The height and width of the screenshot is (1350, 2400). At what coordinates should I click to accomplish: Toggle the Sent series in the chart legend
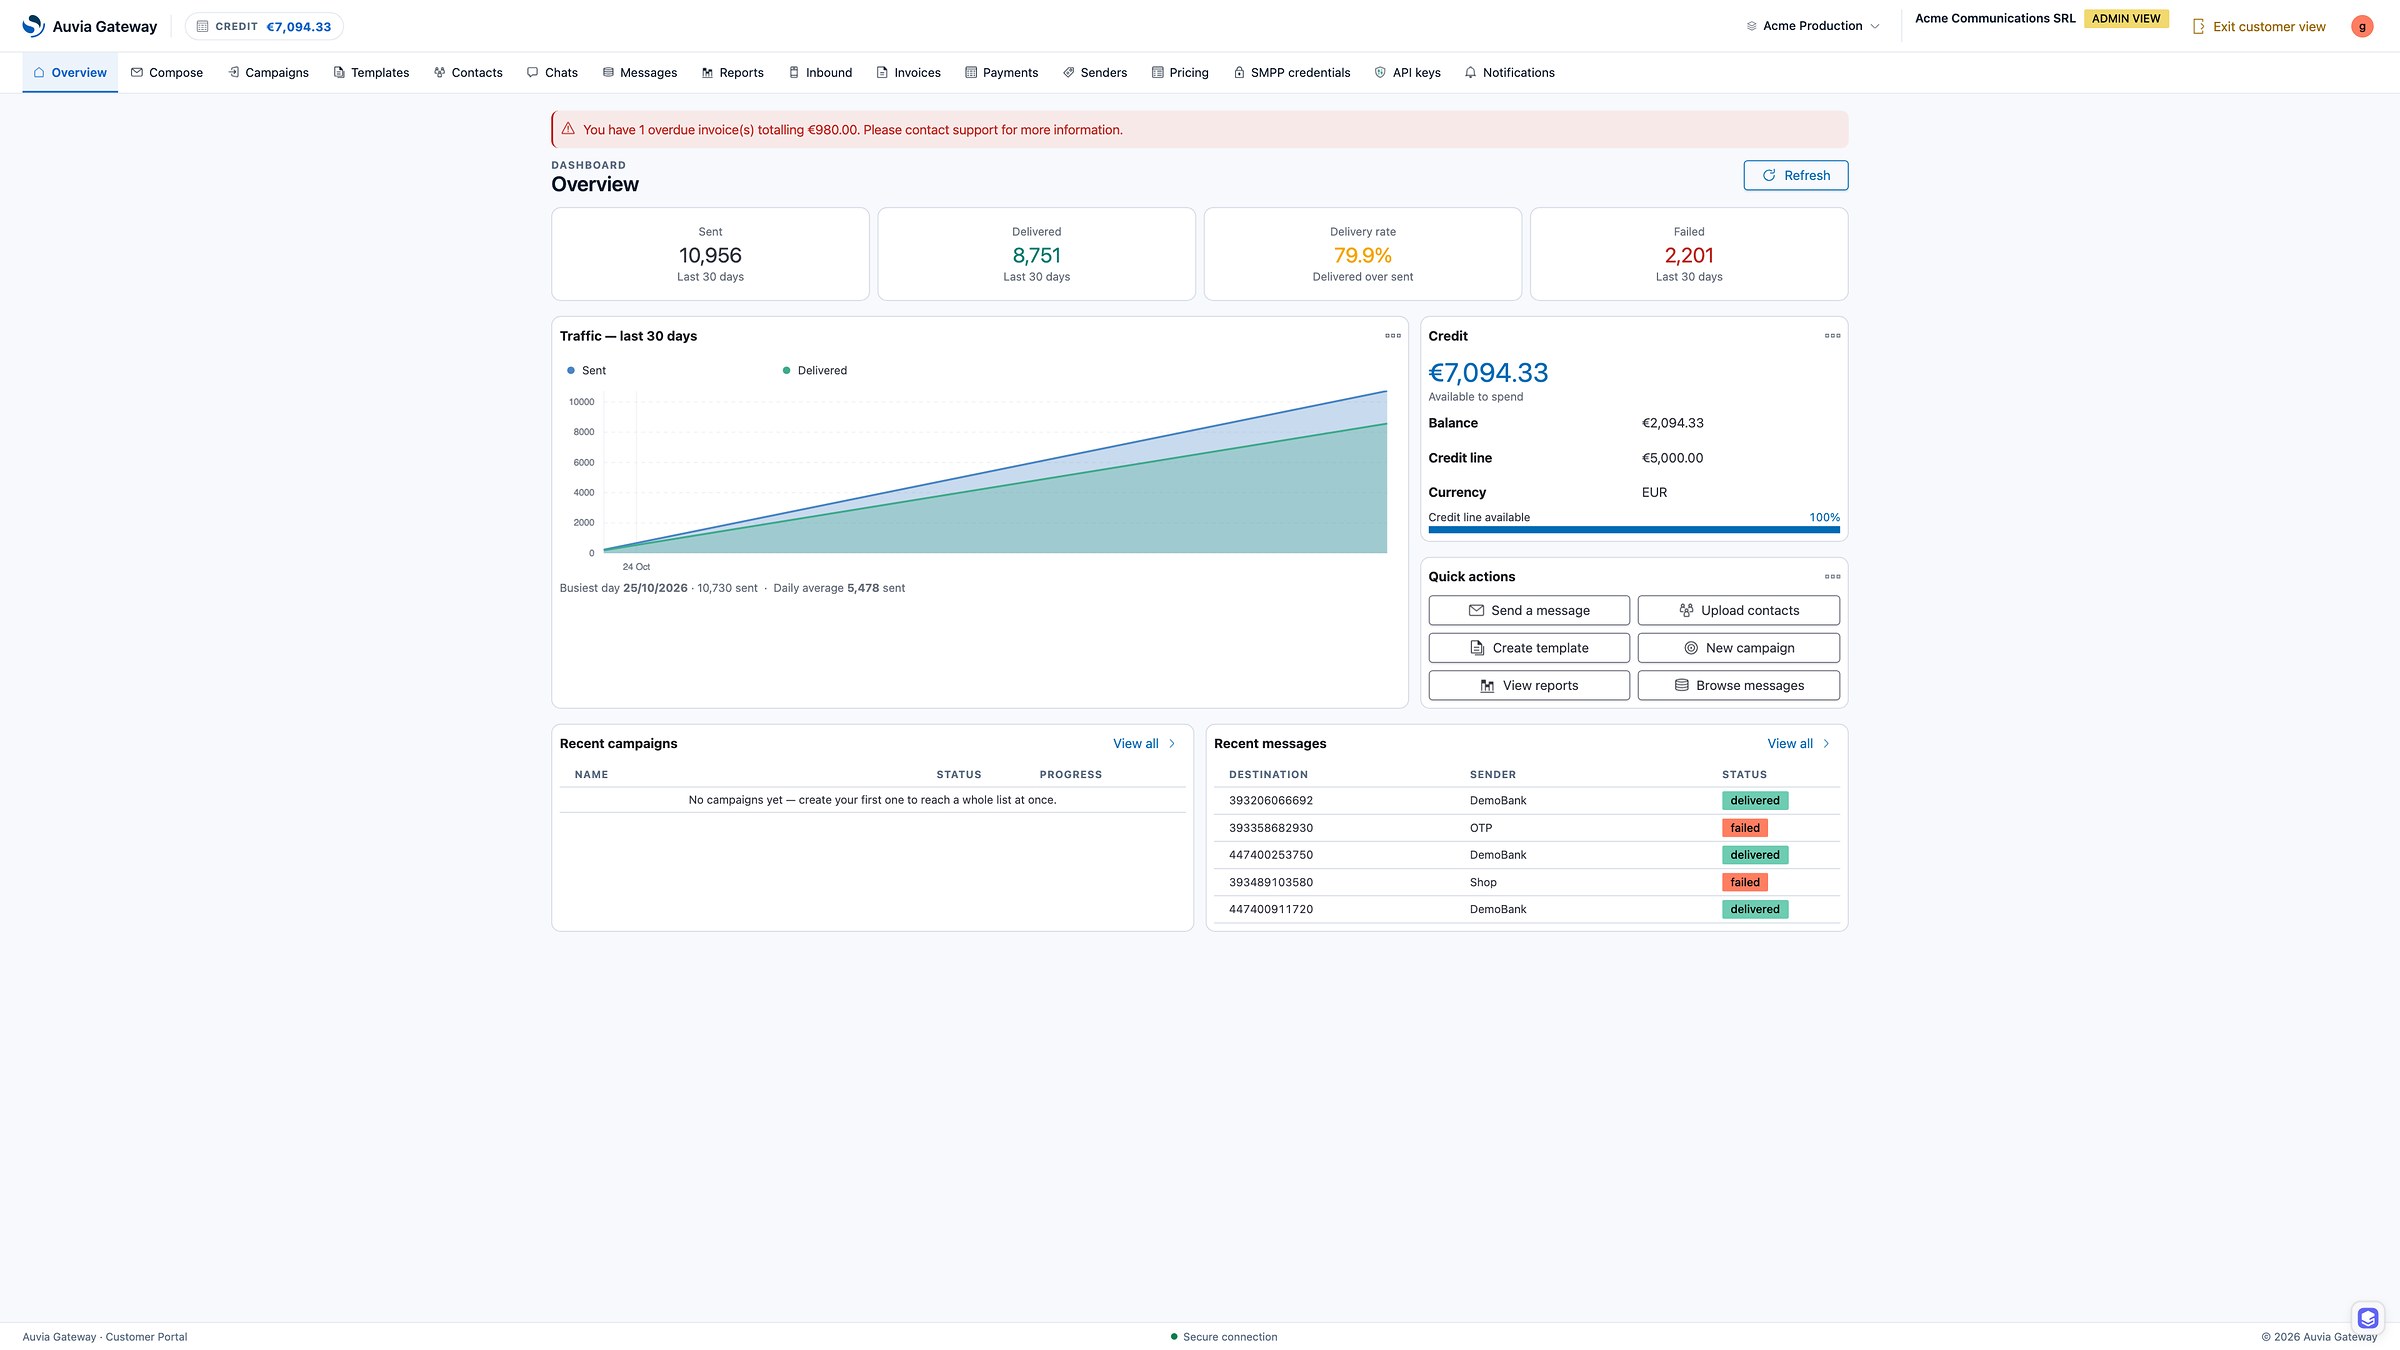click(587, 370)
